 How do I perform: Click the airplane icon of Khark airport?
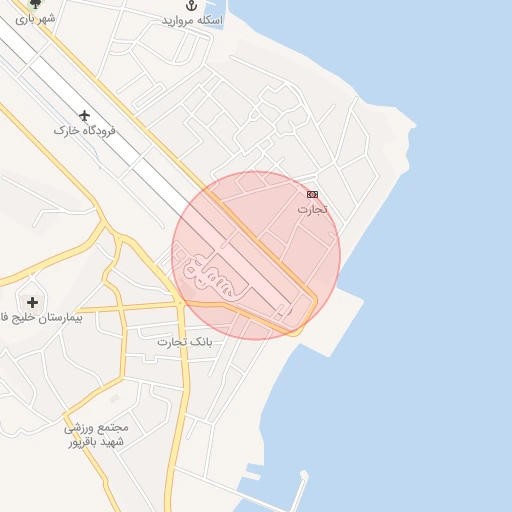point(85,116)
